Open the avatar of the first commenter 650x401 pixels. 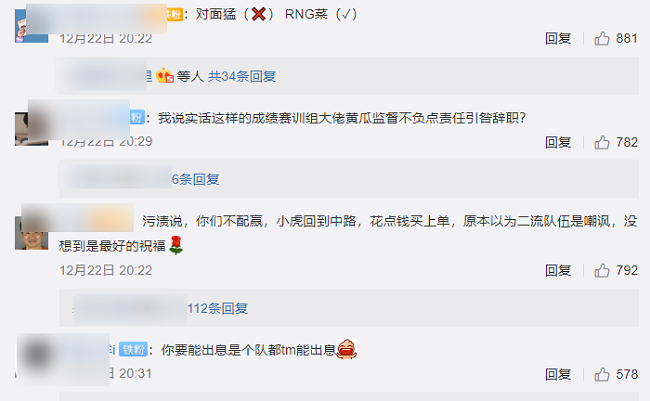click(32, 26)
